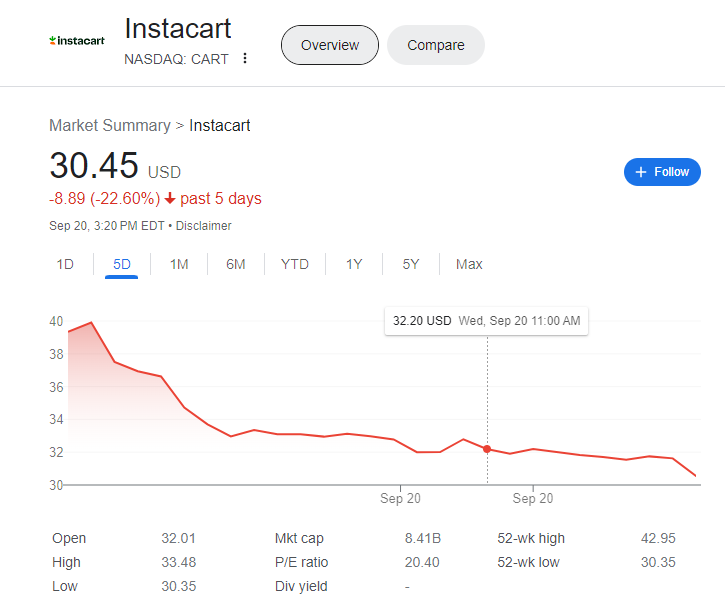The image size is (725, 608).
Task: Open the Disclaimer link
Action: [203, 226]
